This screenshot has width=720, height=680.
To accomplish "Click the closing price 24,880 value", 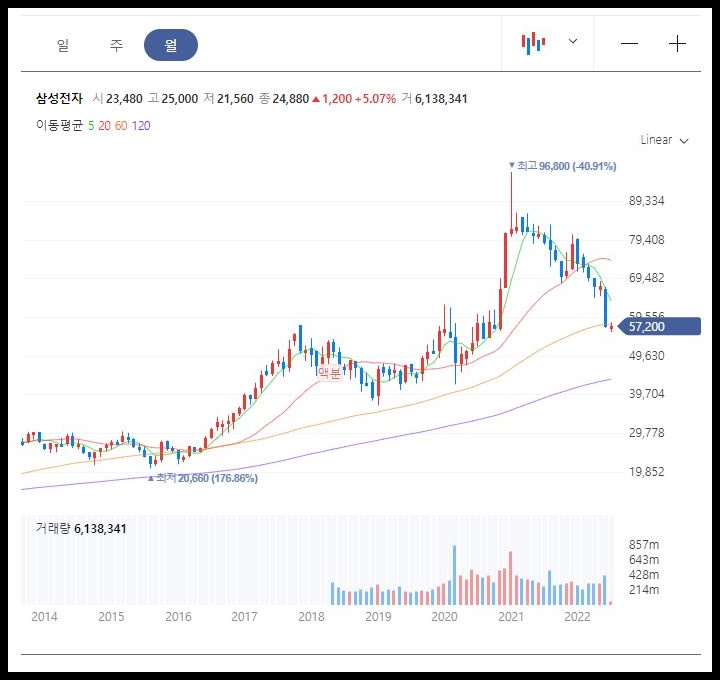I will [291, 99].
